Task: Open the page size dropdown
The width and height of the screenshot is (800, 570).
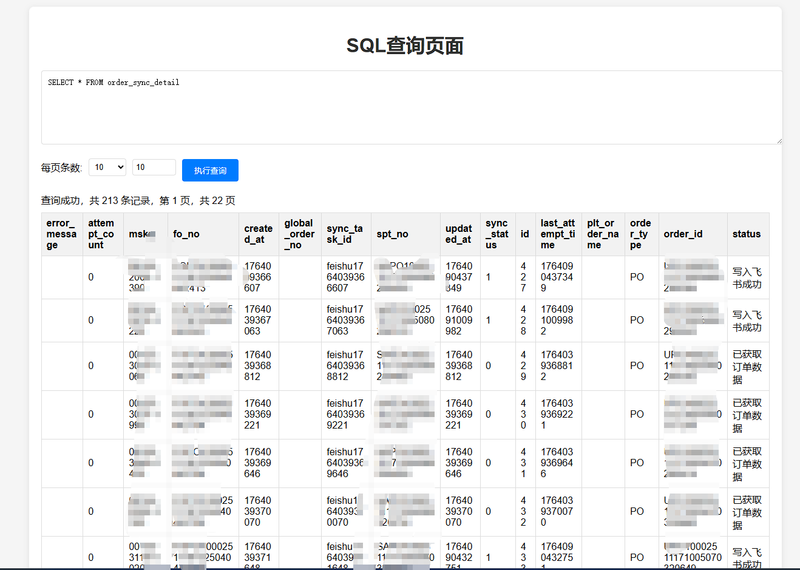Action: point(107,168)
